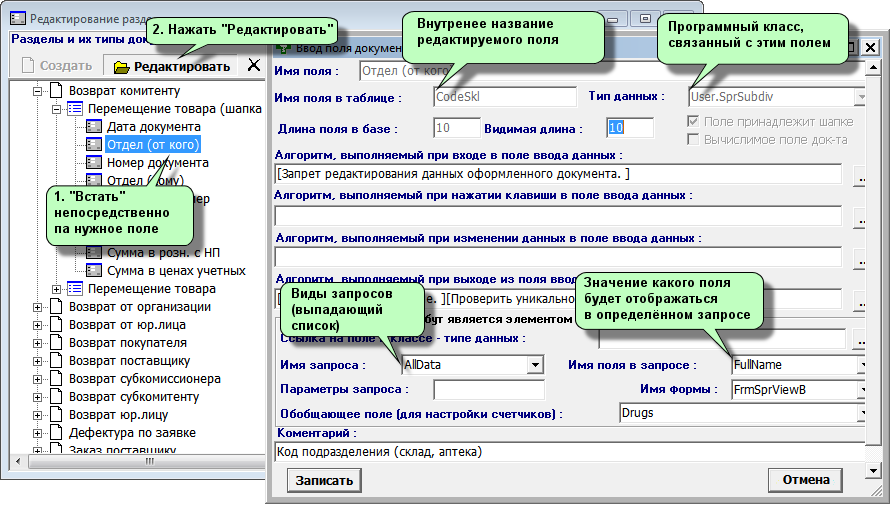Click the Редактировать toolbar button
Screen dimensions: 890x505
click(x=171, y=66)
